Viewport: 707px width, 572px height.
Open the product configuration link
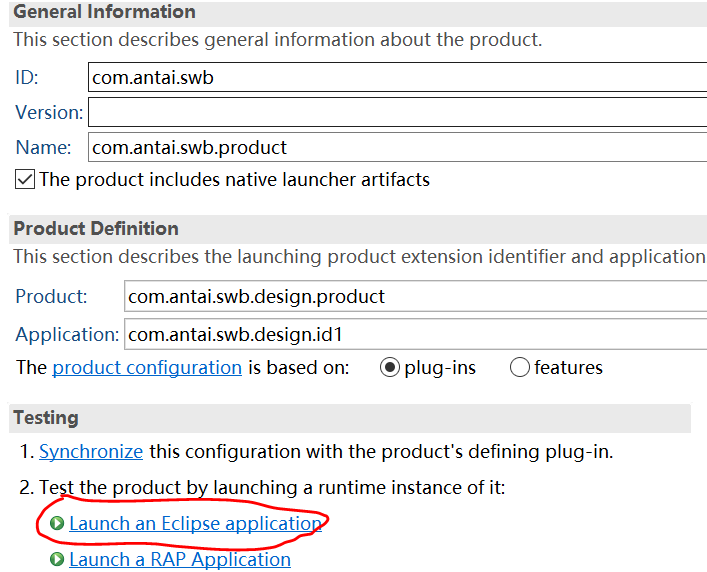tap(147, 368)
